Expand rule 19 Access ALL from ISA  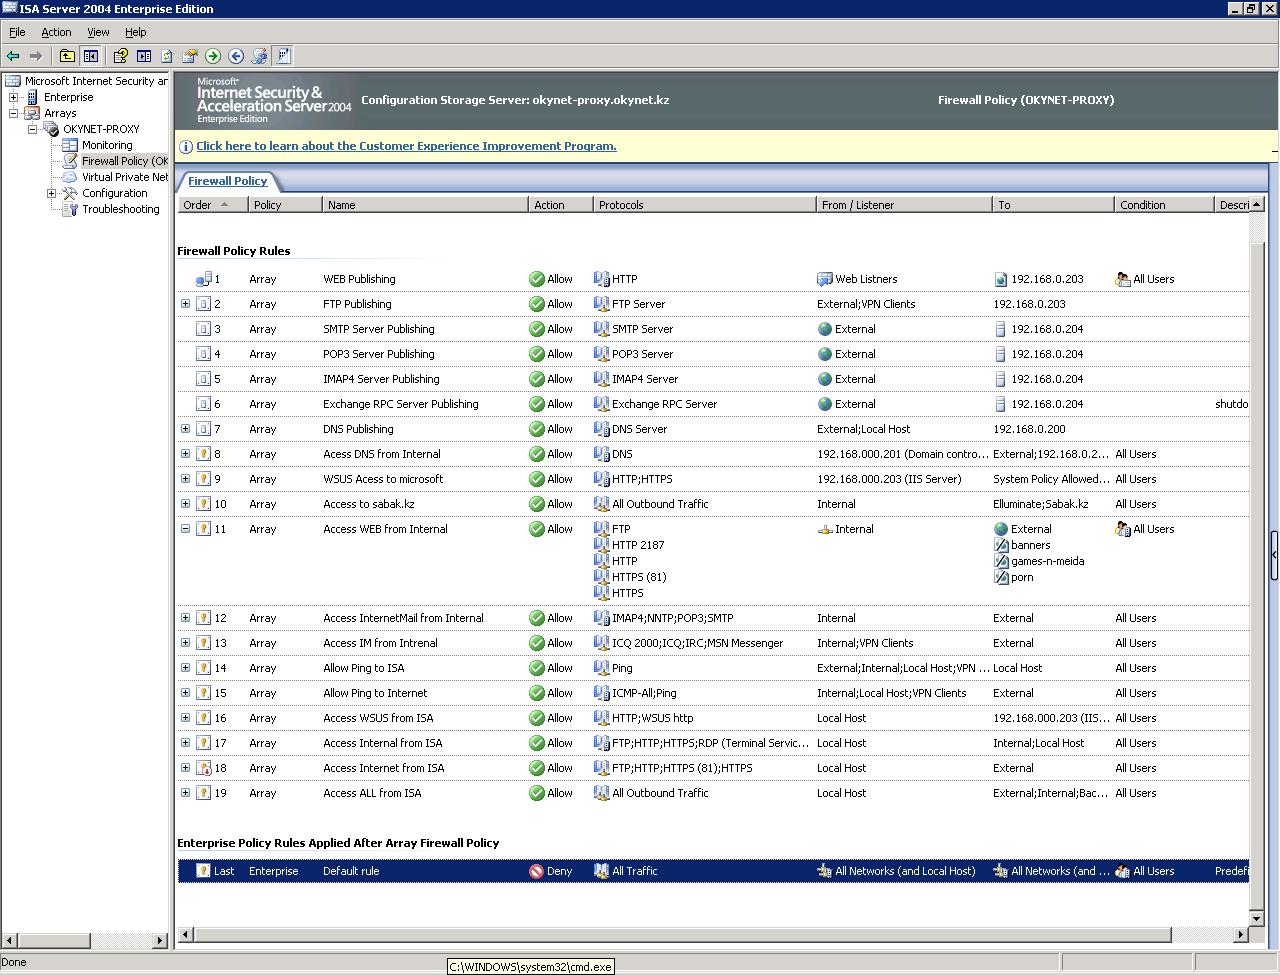tap(185, 793)
